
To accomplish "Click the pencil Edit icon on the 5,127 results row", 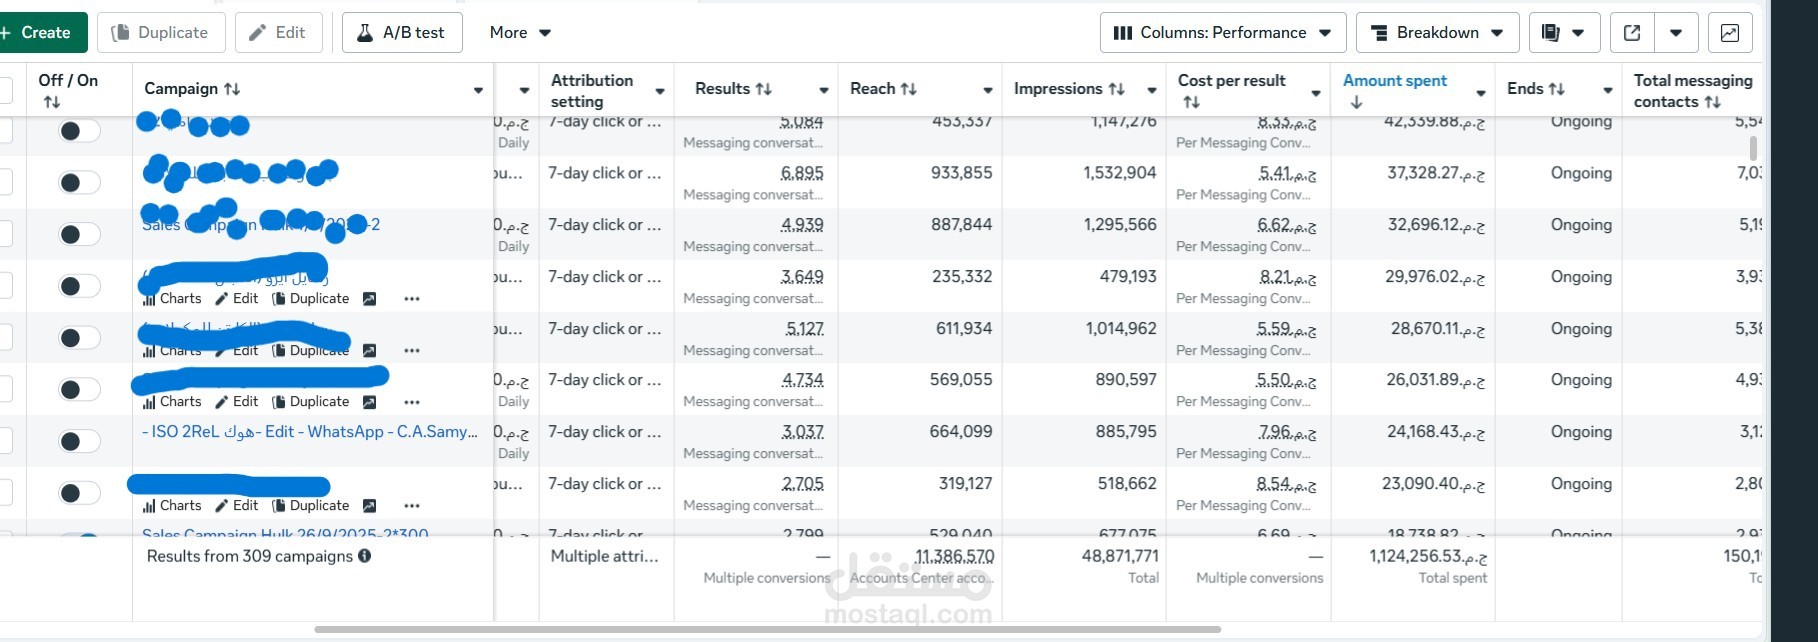I will tap(222, 351).
